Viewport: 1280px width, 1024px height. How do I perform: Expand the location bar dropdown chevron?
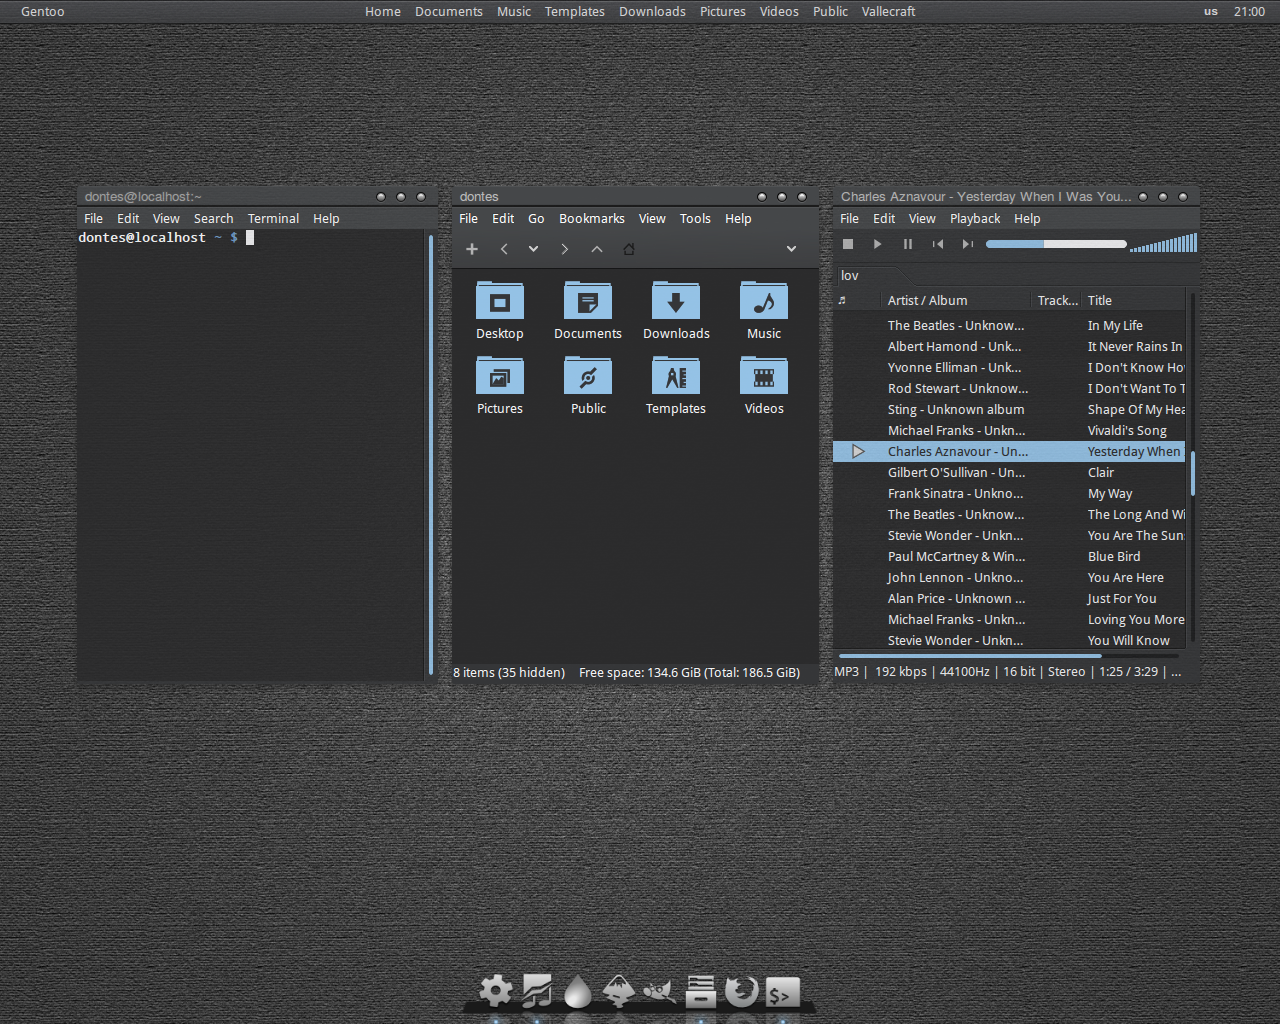coord(791,249)
